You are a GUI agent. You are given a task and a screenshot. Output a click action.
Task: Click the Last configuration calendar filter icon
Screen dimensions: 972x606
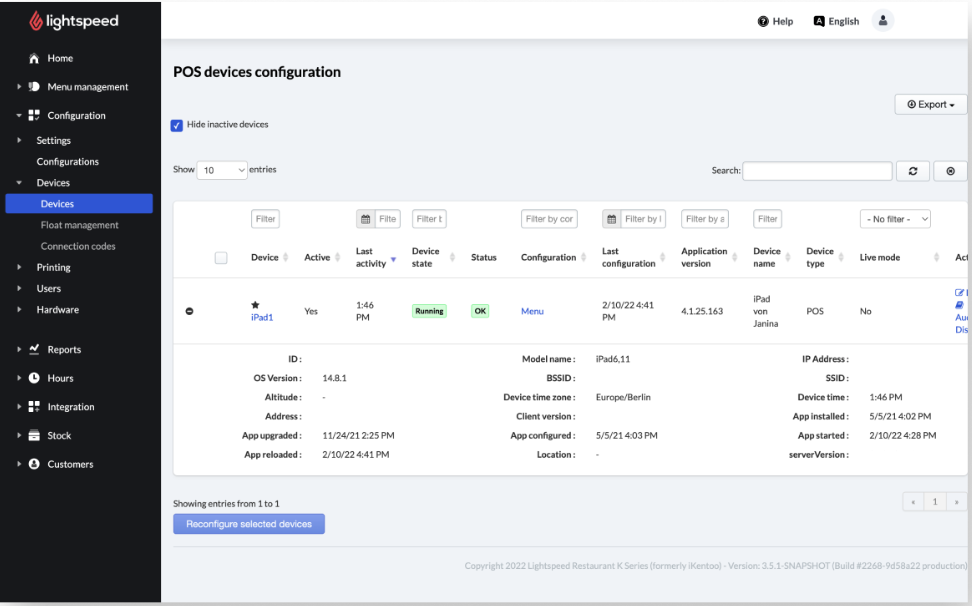click(x=612, y=219)
